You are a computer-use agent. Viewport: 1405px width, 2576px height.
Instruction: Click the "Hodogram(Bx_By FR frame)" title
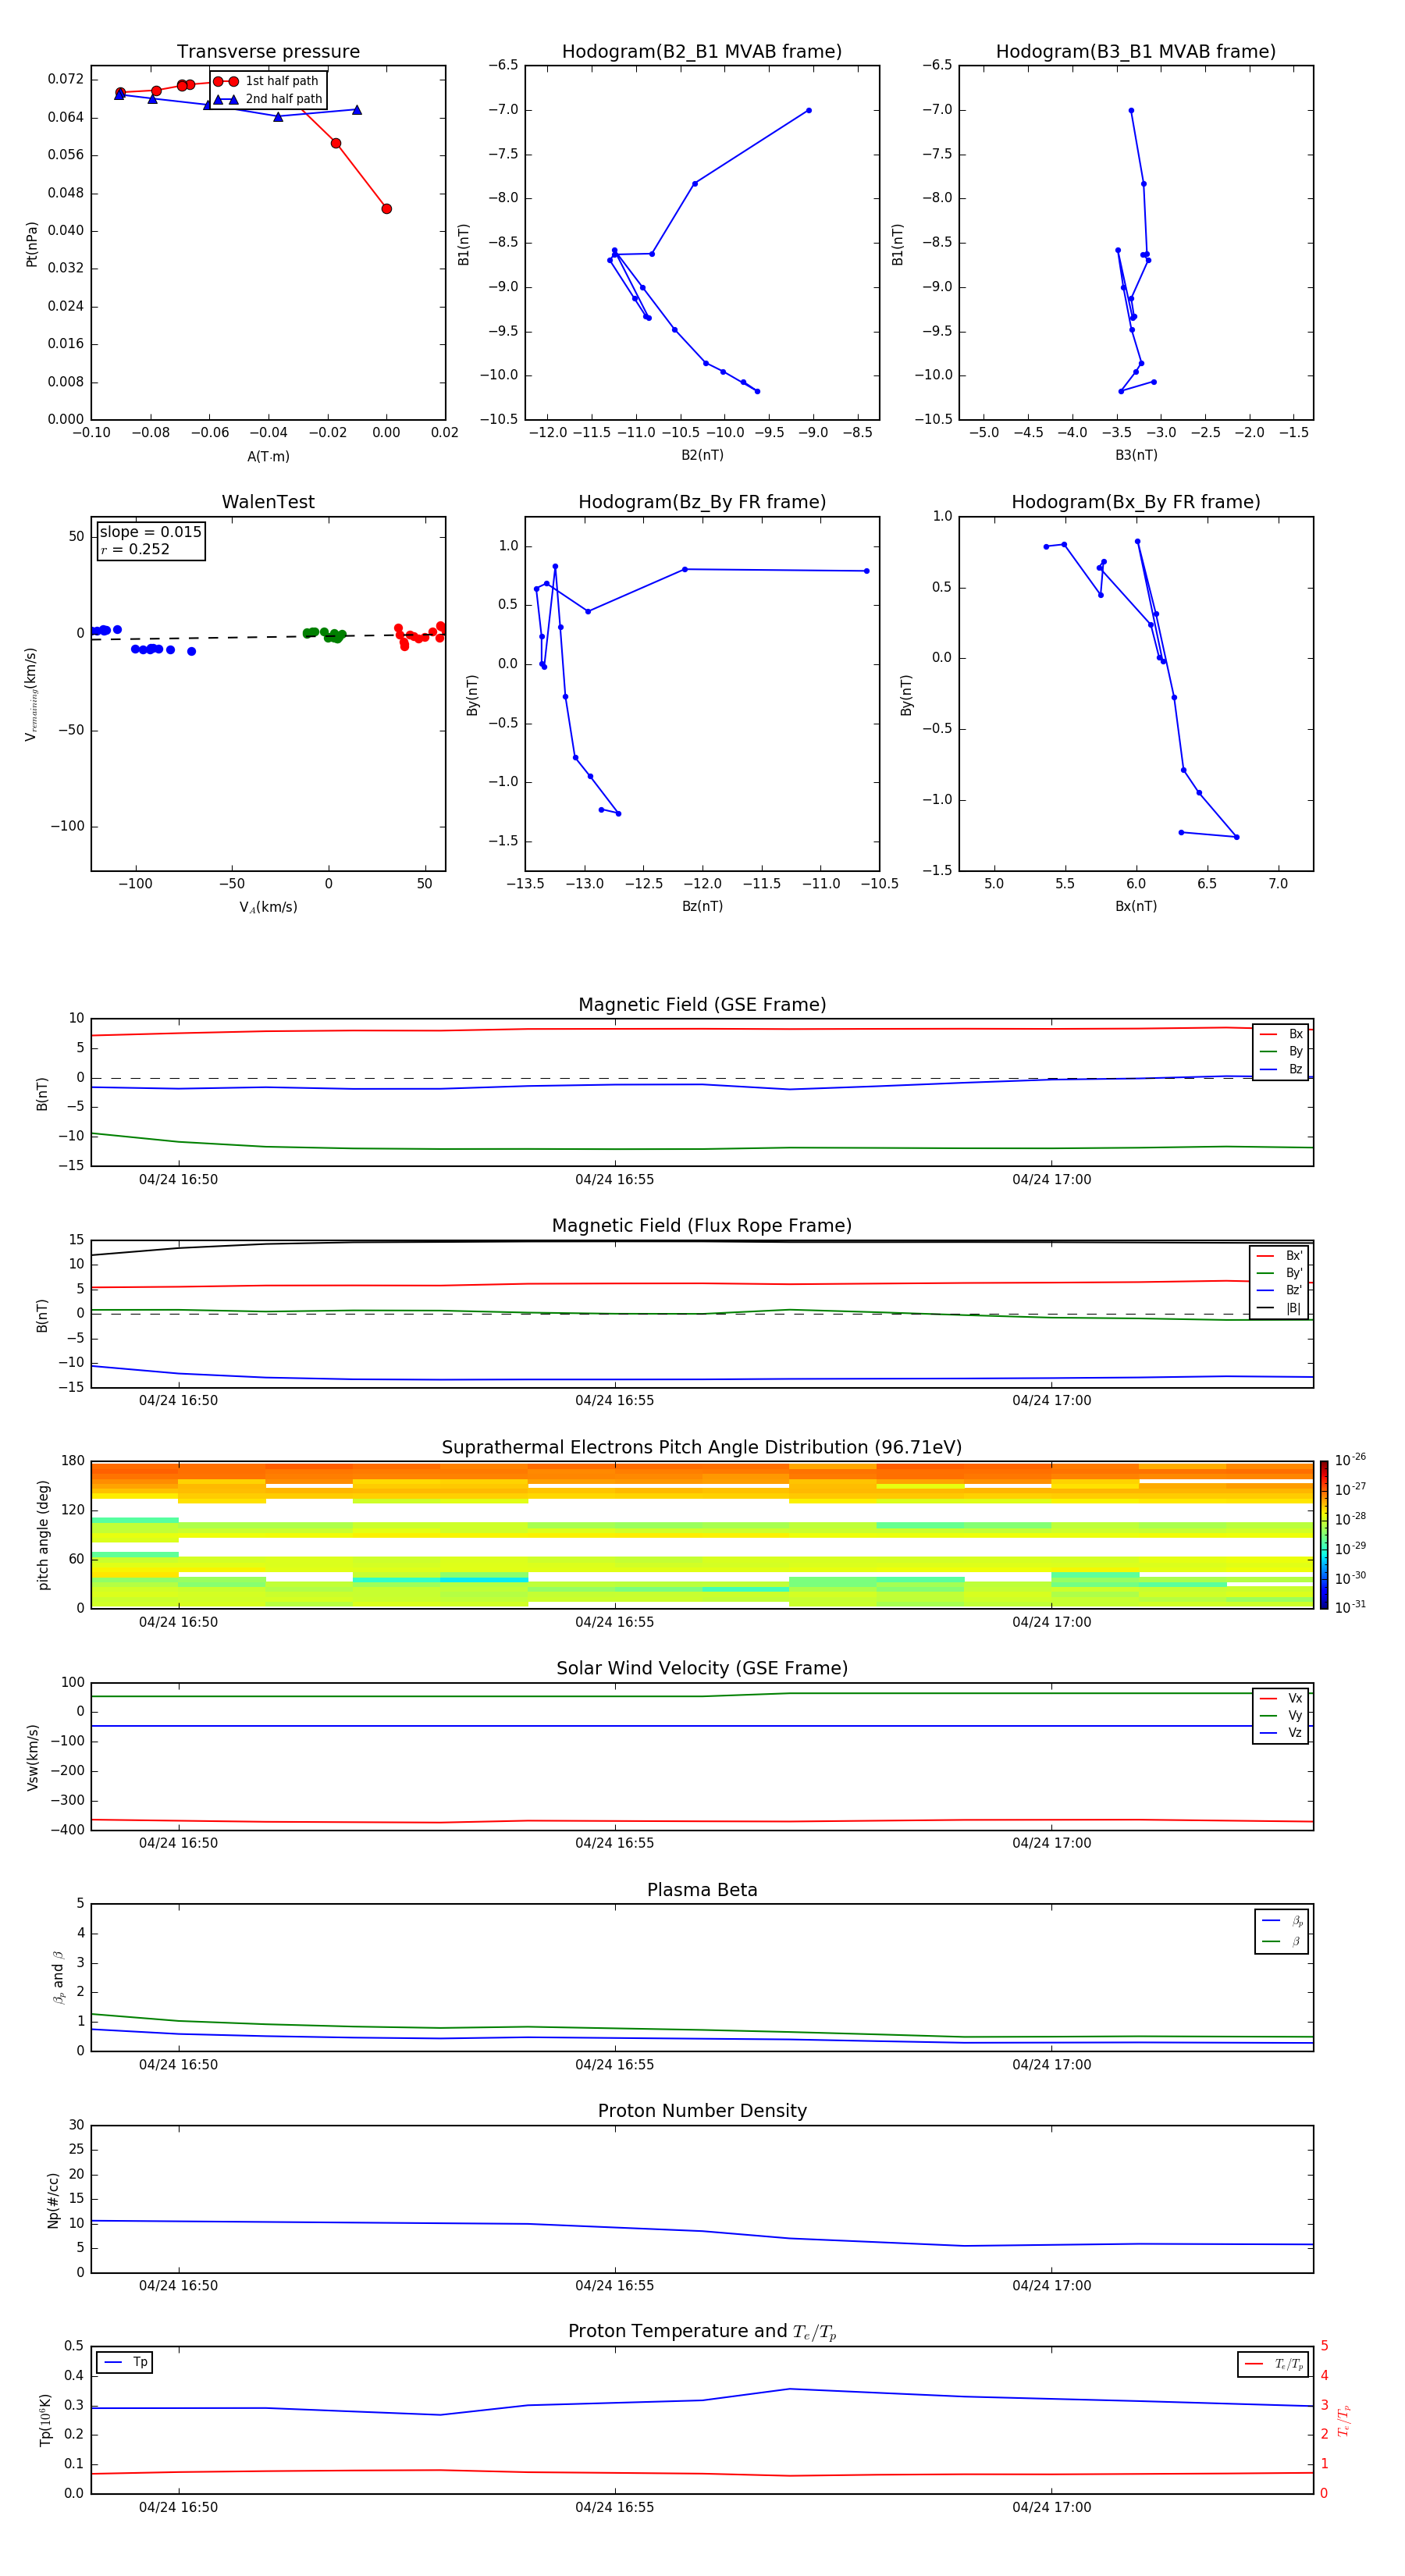[1135, 502]
